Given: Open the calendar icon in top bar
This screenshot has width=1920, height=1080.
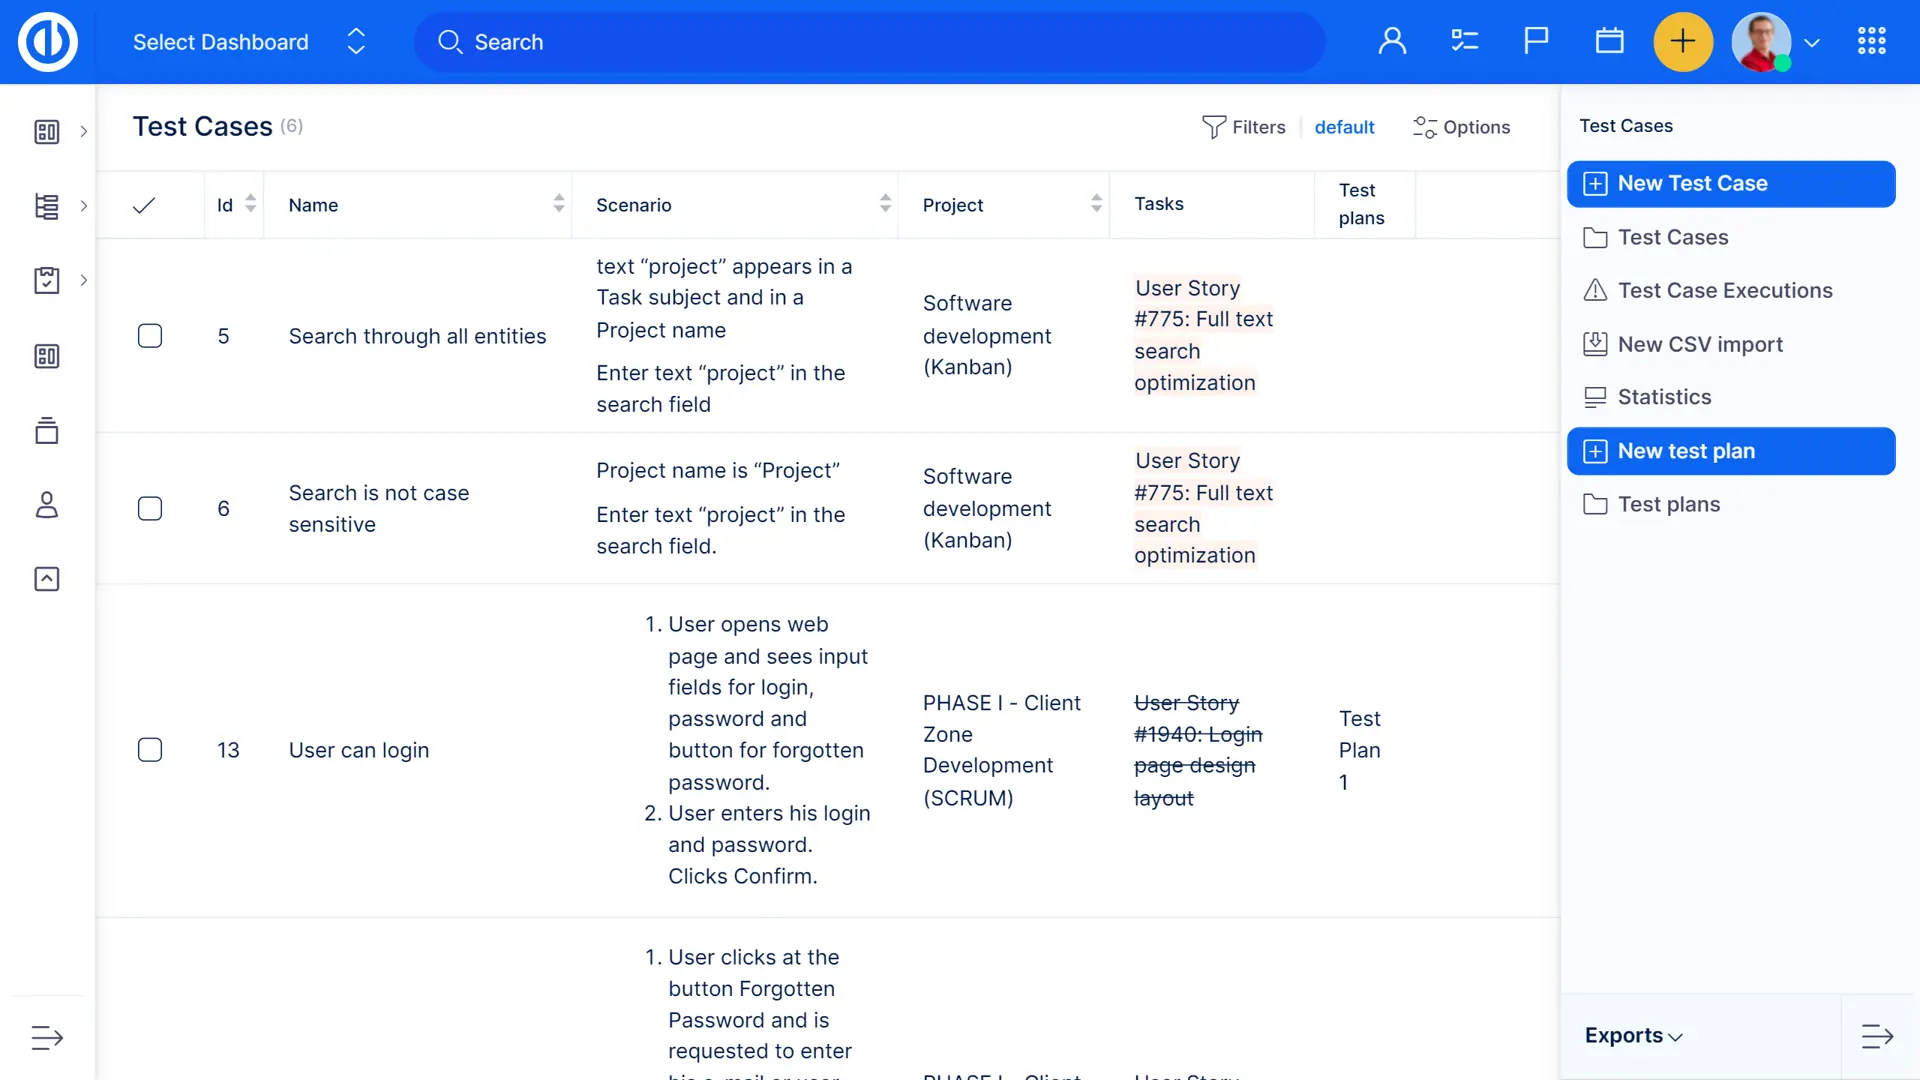Looking at the screenshot, I should tap(1609, 41).
